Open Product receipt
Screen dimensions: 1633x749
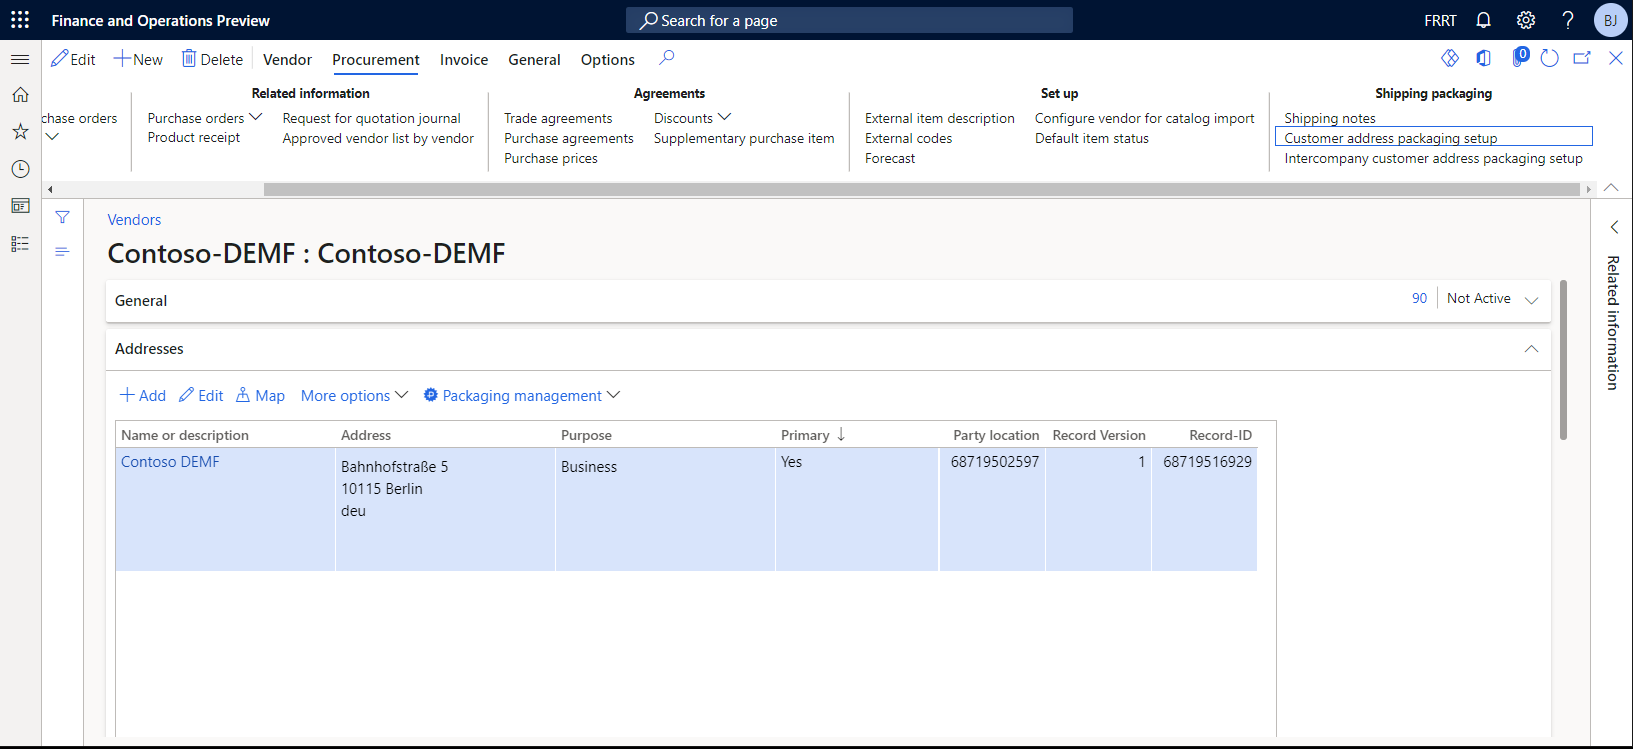[x=194, y=138]
